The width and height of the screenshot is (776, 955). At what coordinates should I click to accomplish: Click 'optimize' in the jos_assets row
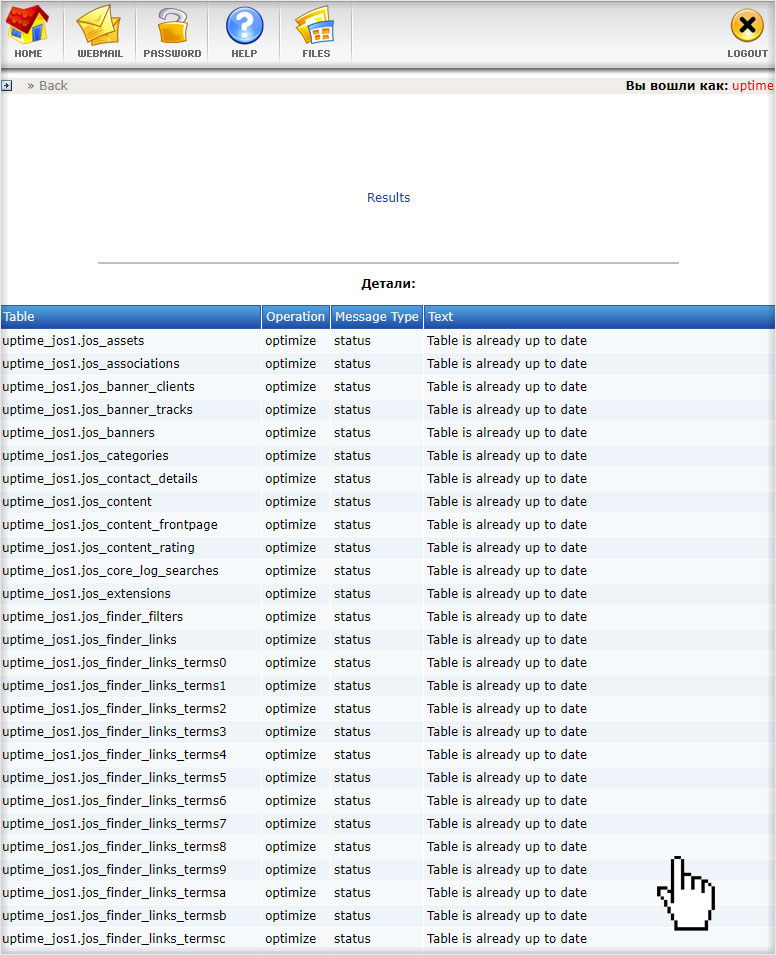[291, 341]
